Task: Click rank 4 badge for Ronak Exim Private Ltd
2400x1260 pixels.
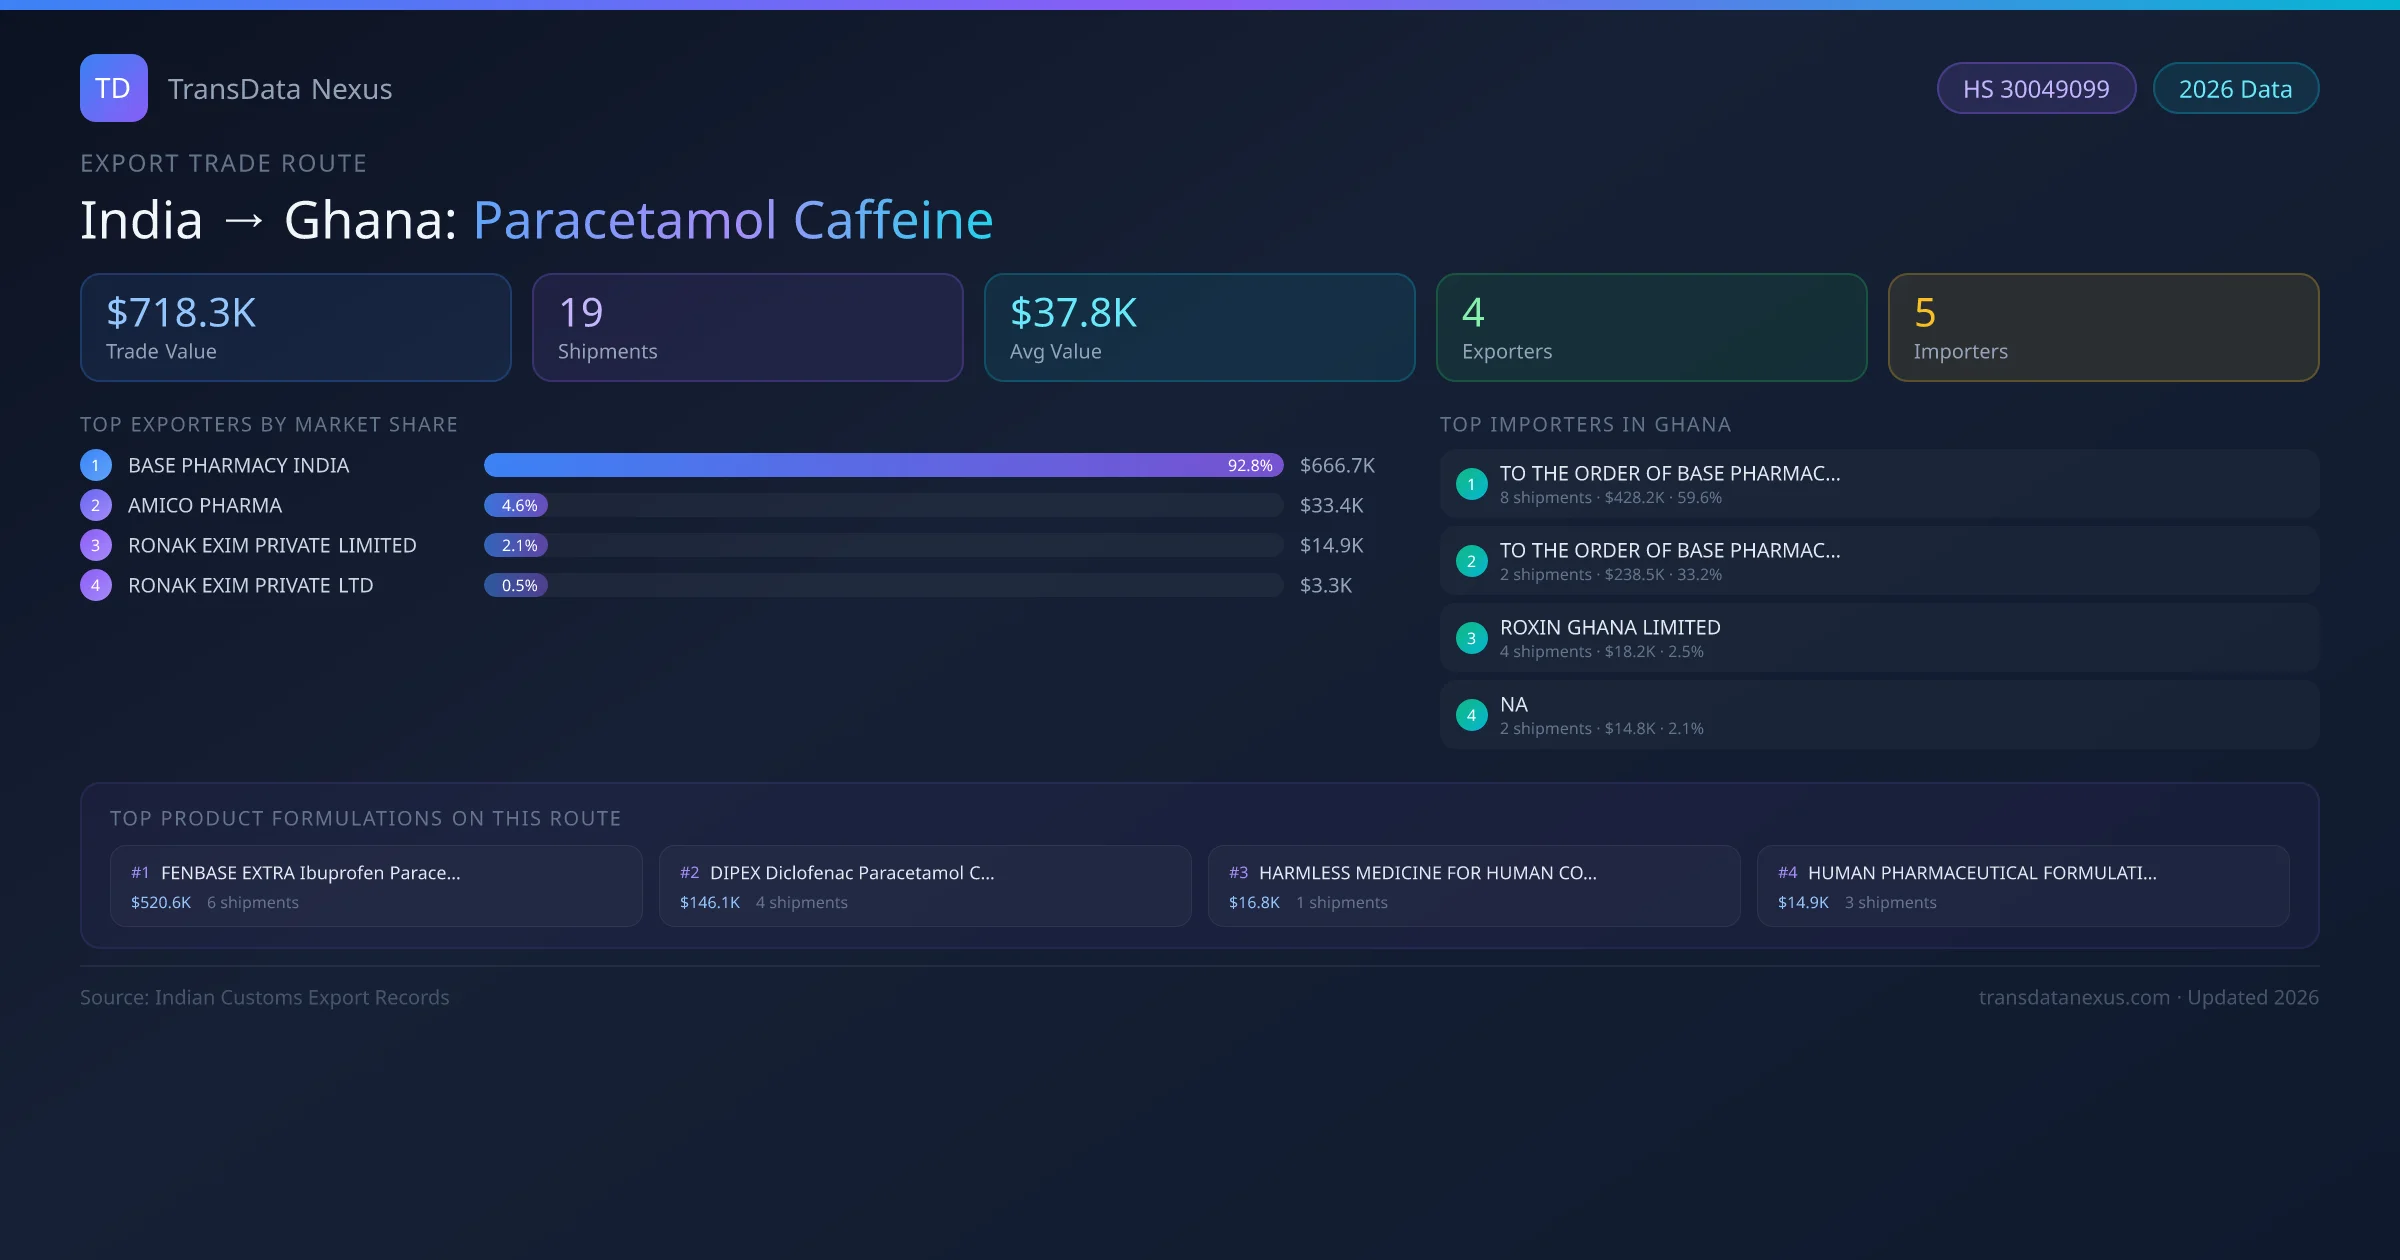Action: (x=96, y=585)
